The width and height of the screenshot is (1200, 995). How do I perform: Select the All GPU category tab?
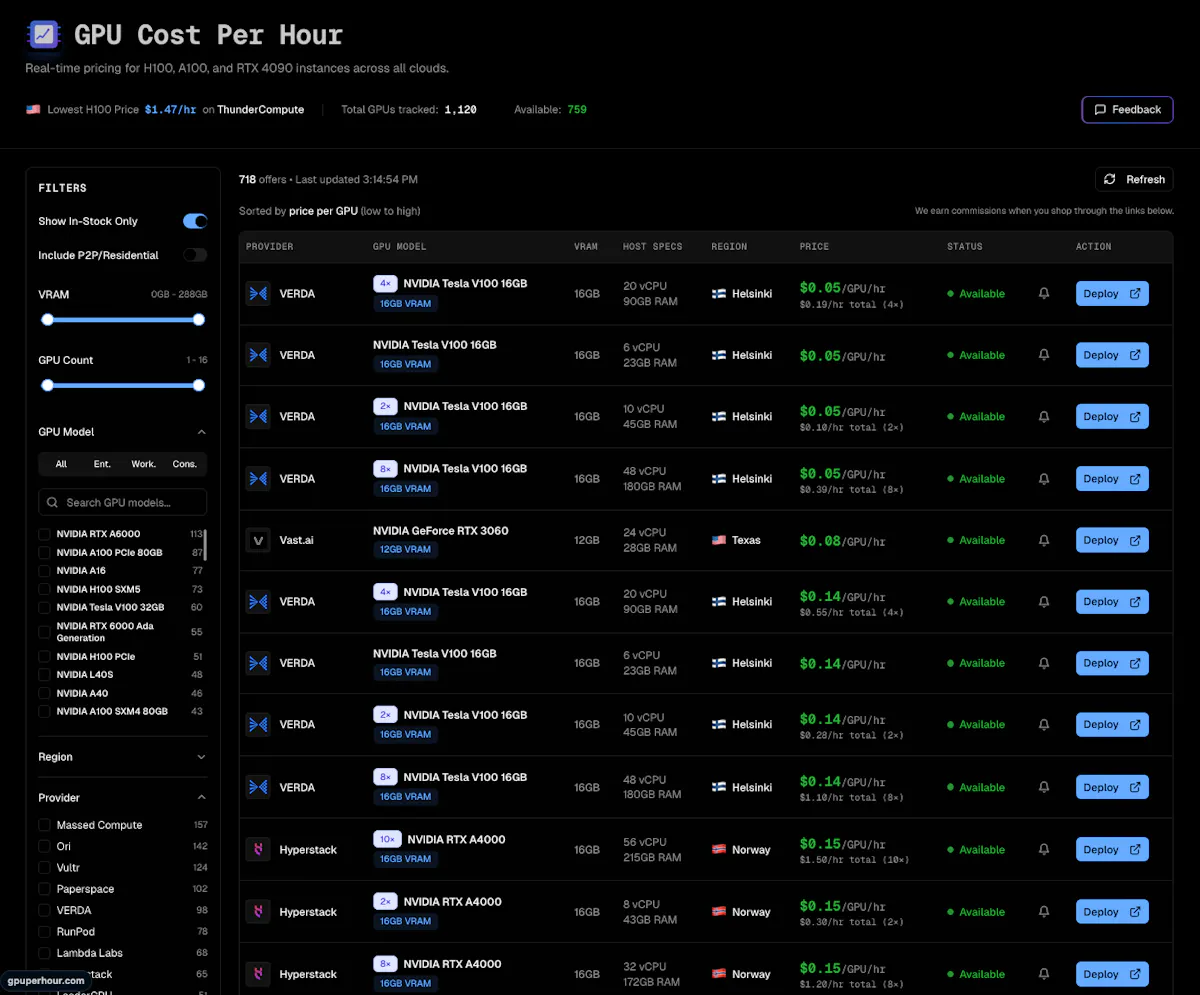[x=61, y=464]
